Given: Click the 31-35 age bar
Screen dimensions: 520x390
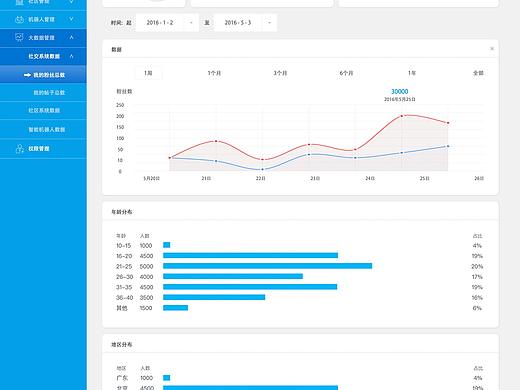Looking at the screenshot, I should pos(250,287).
